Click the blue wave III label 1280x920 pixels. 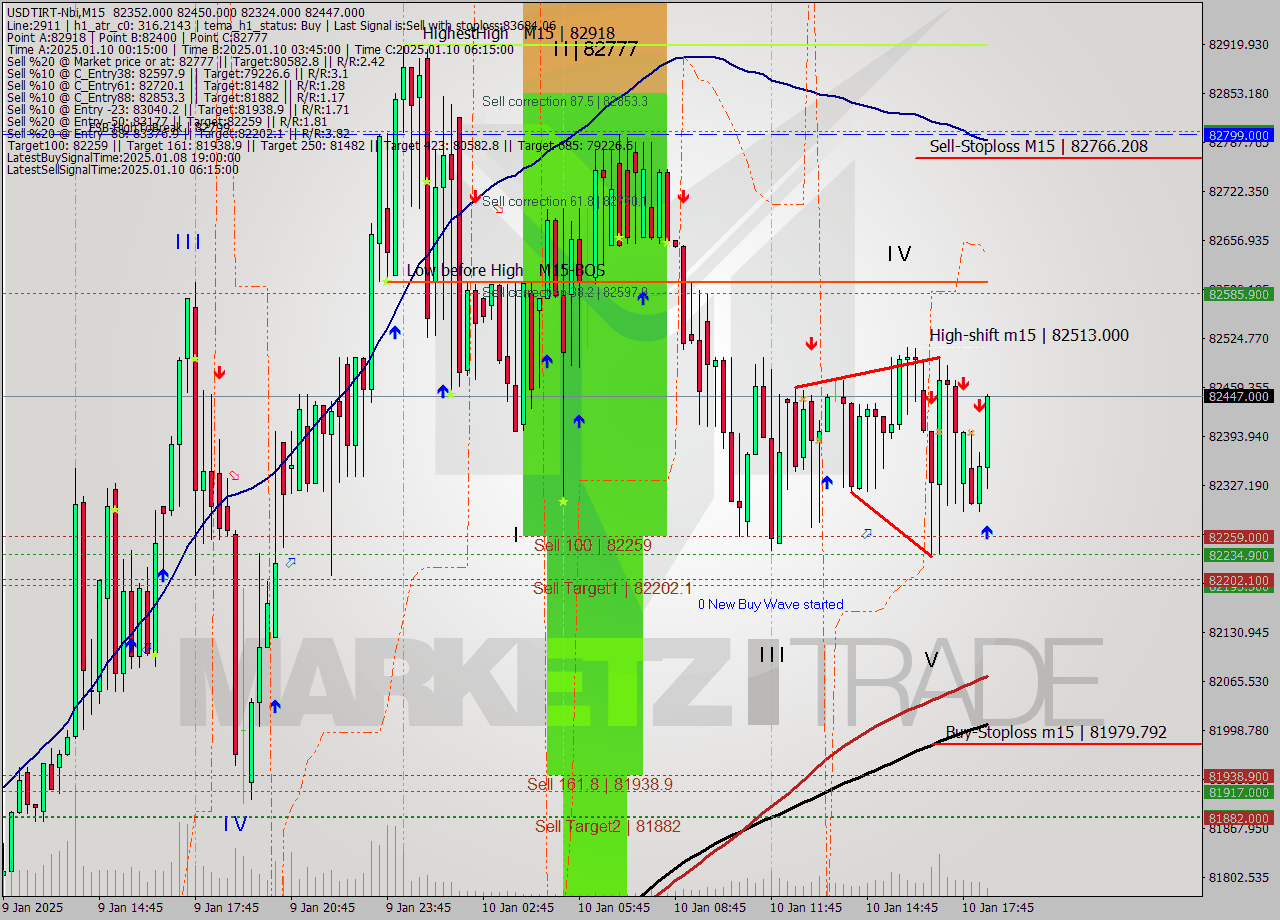[187, 242]
